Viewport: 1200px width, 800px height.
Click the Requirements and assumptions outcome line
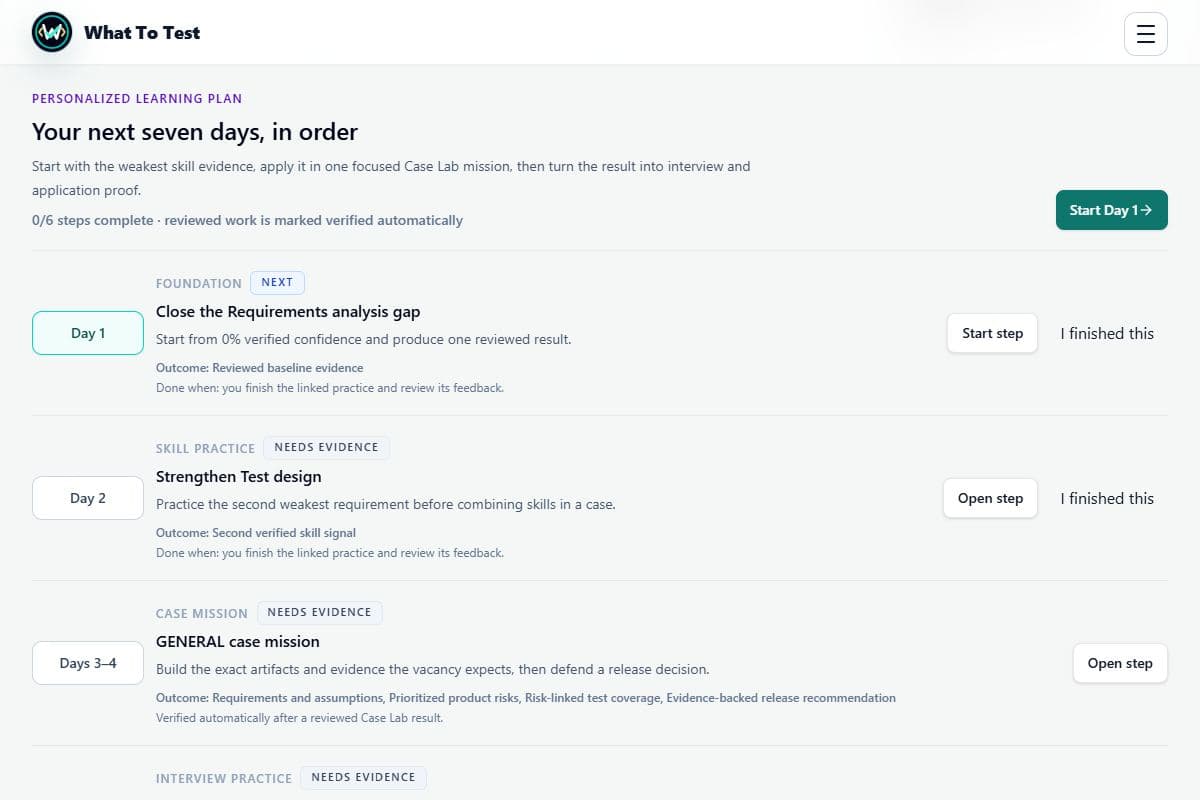click(x=526, y=698)
